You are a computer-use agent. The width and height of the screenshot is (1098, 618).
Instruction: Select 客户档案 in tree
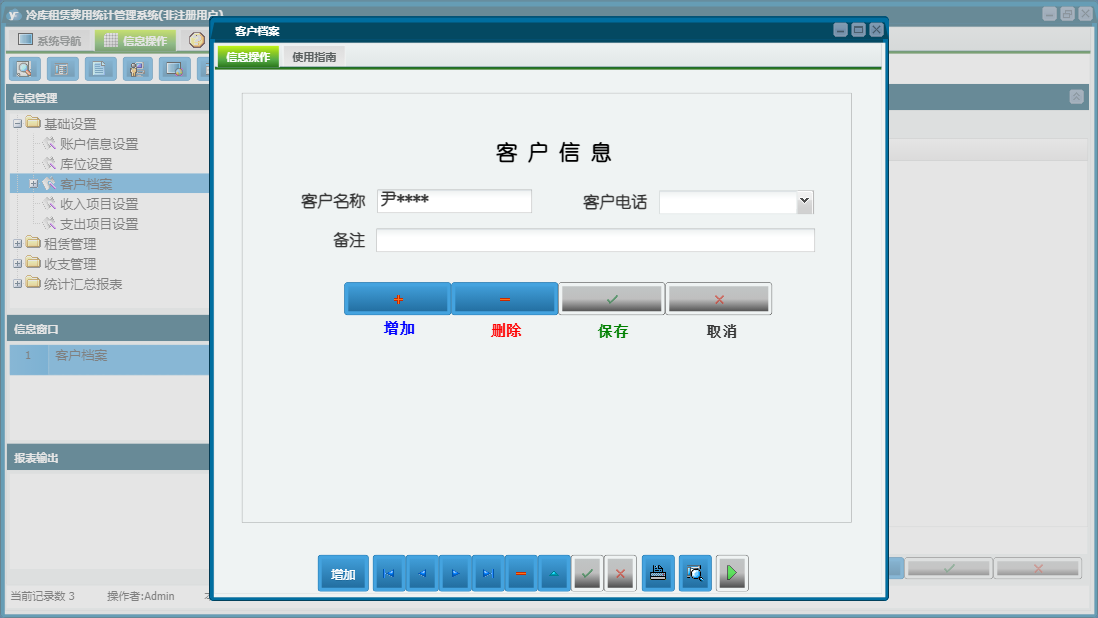pyautogui.click(x=85, y=184)
